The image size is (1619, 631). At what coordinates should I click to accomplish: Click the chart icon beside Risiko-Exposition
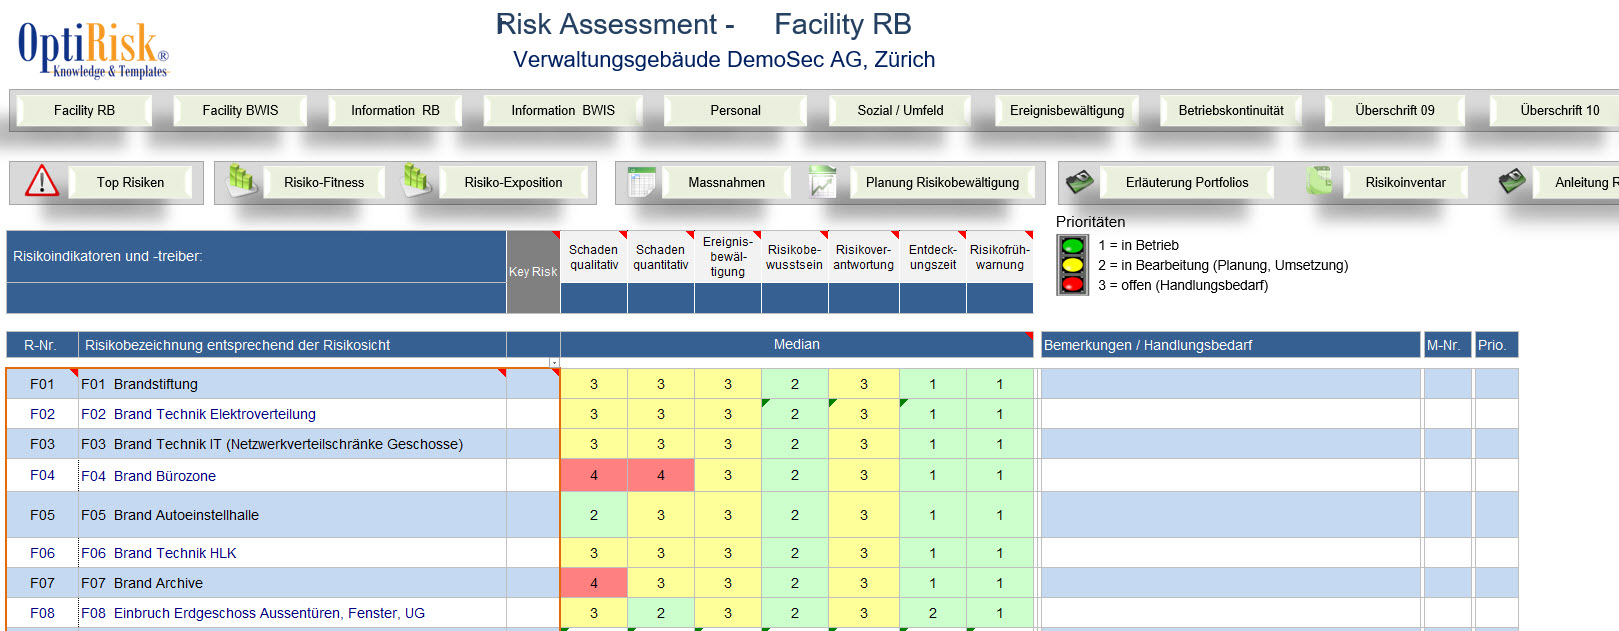coord(415,181)
